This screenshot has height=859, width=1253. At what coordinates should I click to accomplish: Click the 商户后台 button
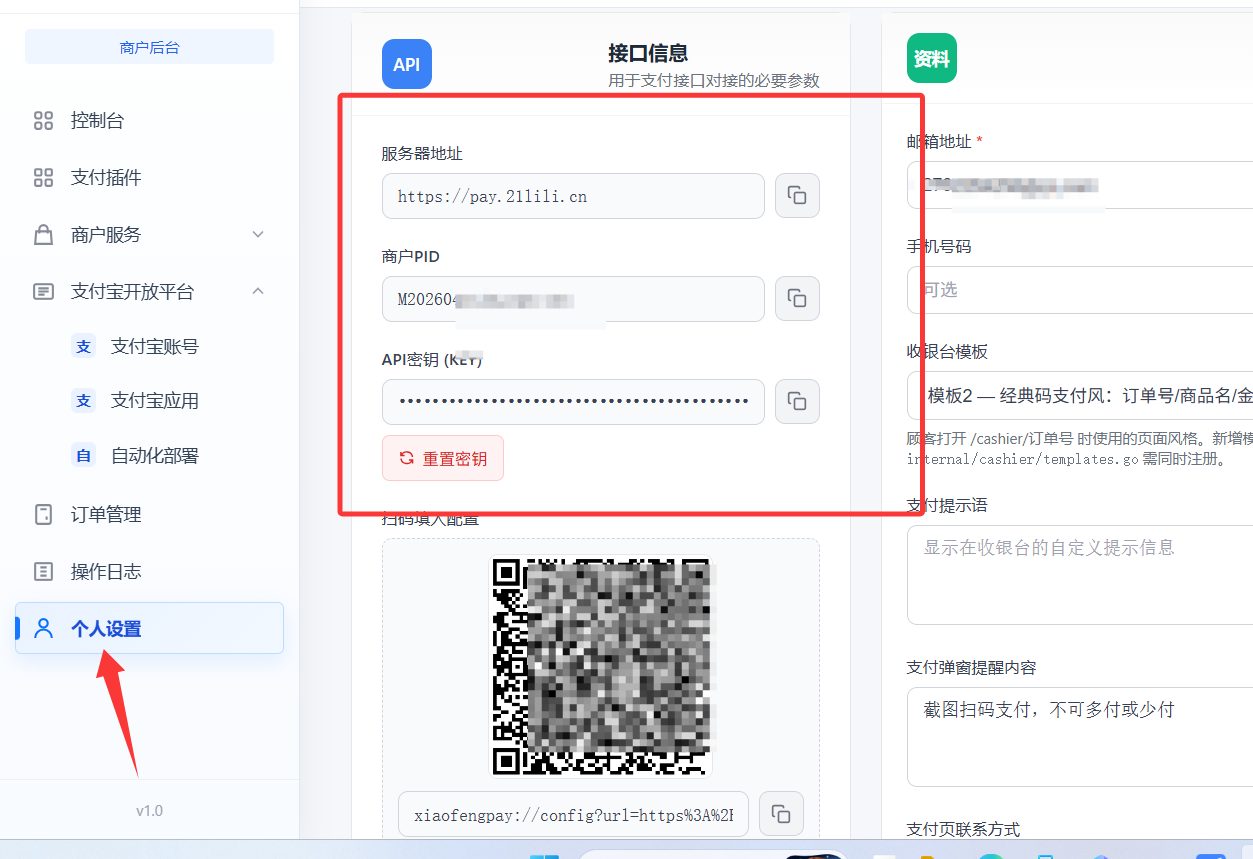pos(149,47)
